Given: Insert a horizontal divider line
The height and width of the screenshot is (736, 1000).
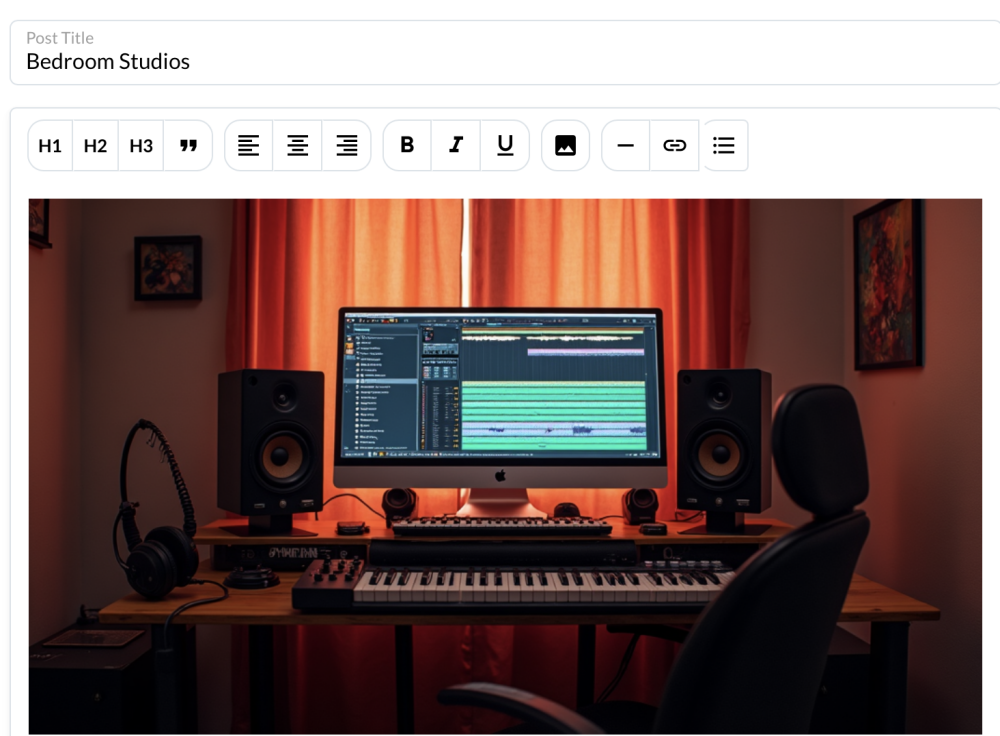Looking at the screenshot, I should tap(626, 146).
